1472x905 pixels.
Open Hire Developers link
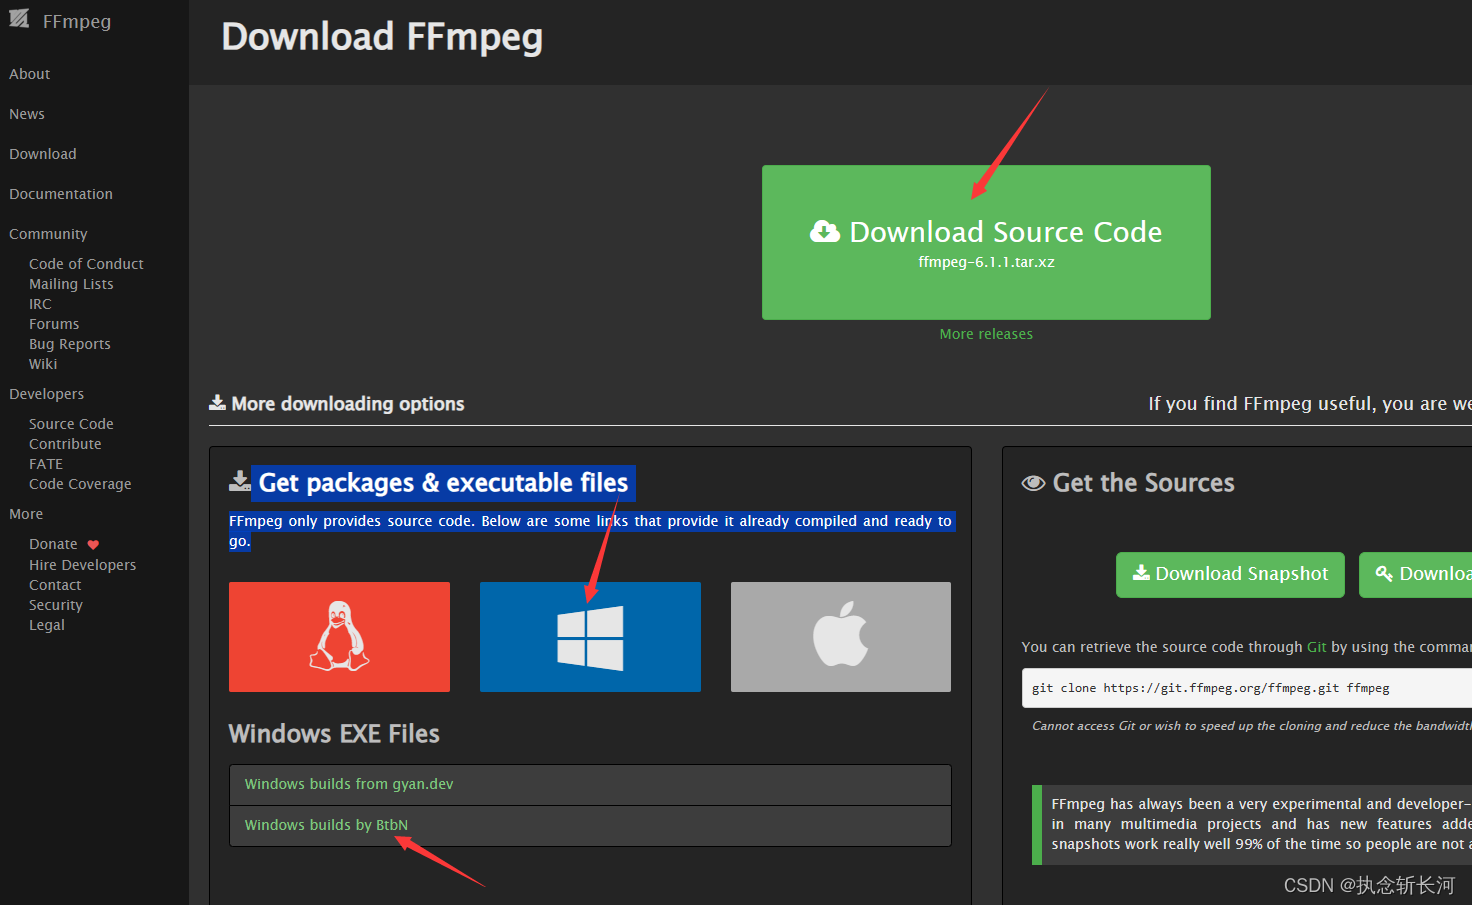82,565
